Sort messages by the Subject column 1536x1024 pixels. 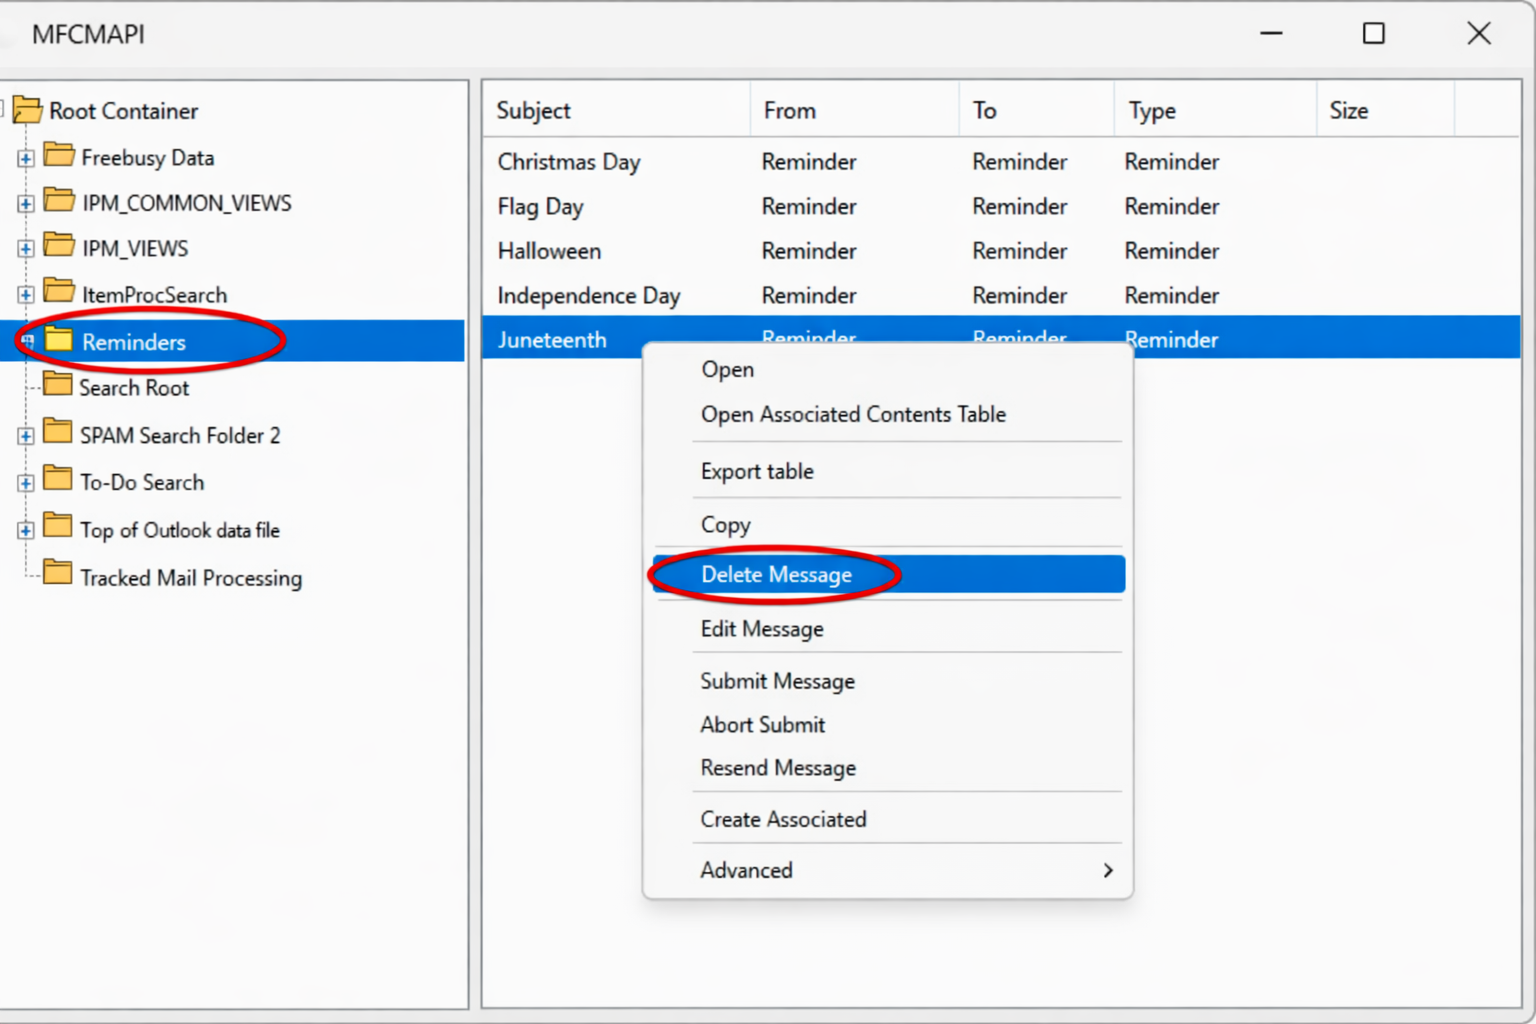pyautogui.click(x=533, y=110)
